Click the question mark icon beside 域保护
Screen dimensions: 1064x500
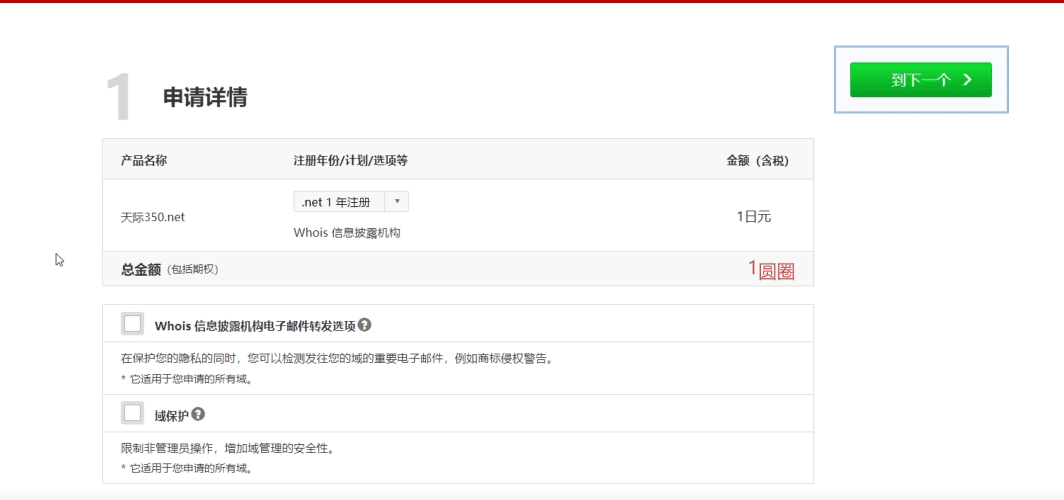pos(198,414)
